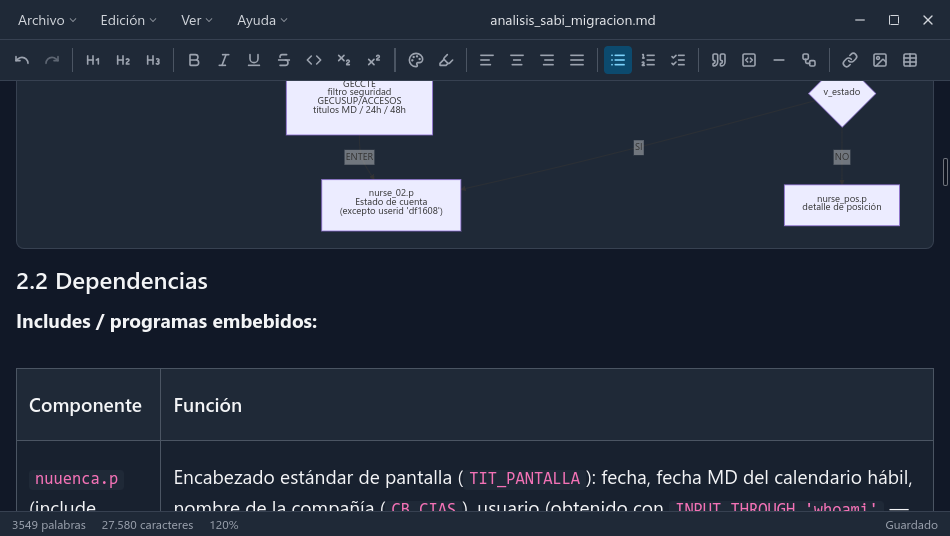Image resolution: width=950 pixels, height=536 pixels.
Task: Select the nurse_02.p diagram node
Action: (x=391, y=205)
